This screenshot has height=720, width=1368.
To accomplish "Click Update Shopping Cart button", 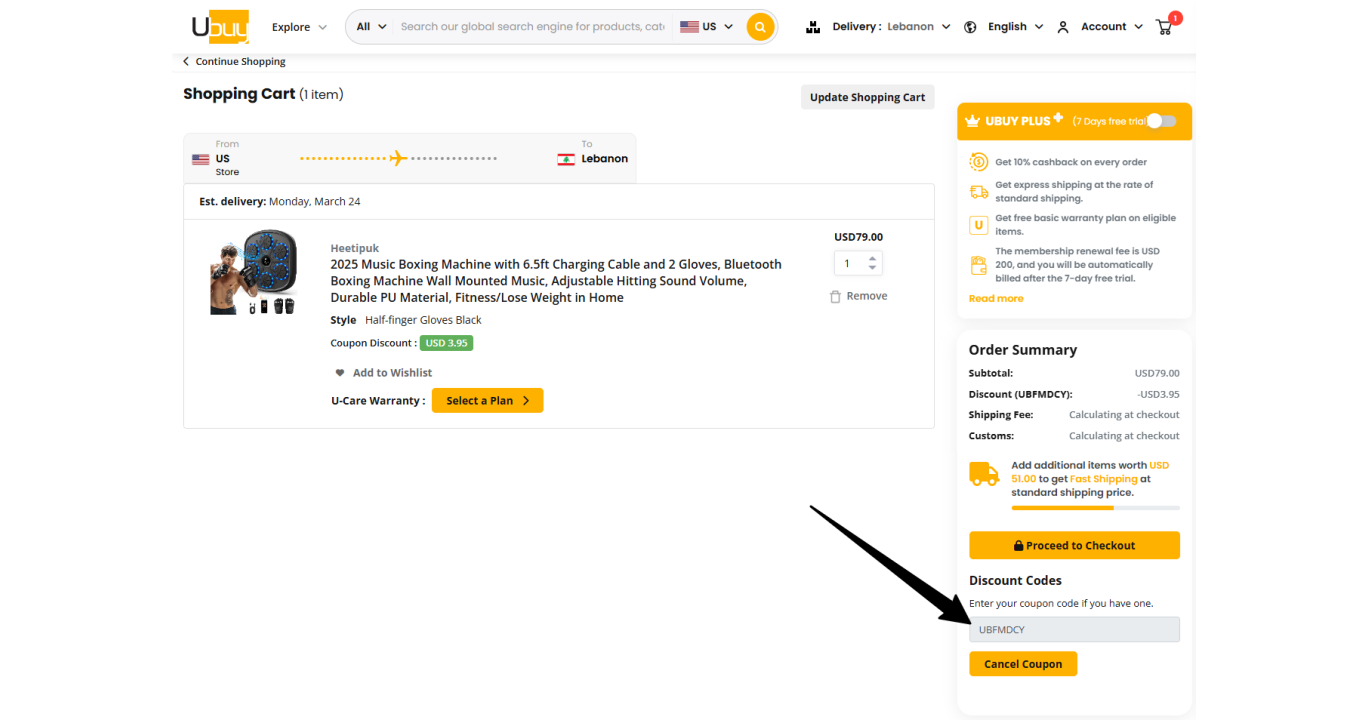I will click(867, 97).
